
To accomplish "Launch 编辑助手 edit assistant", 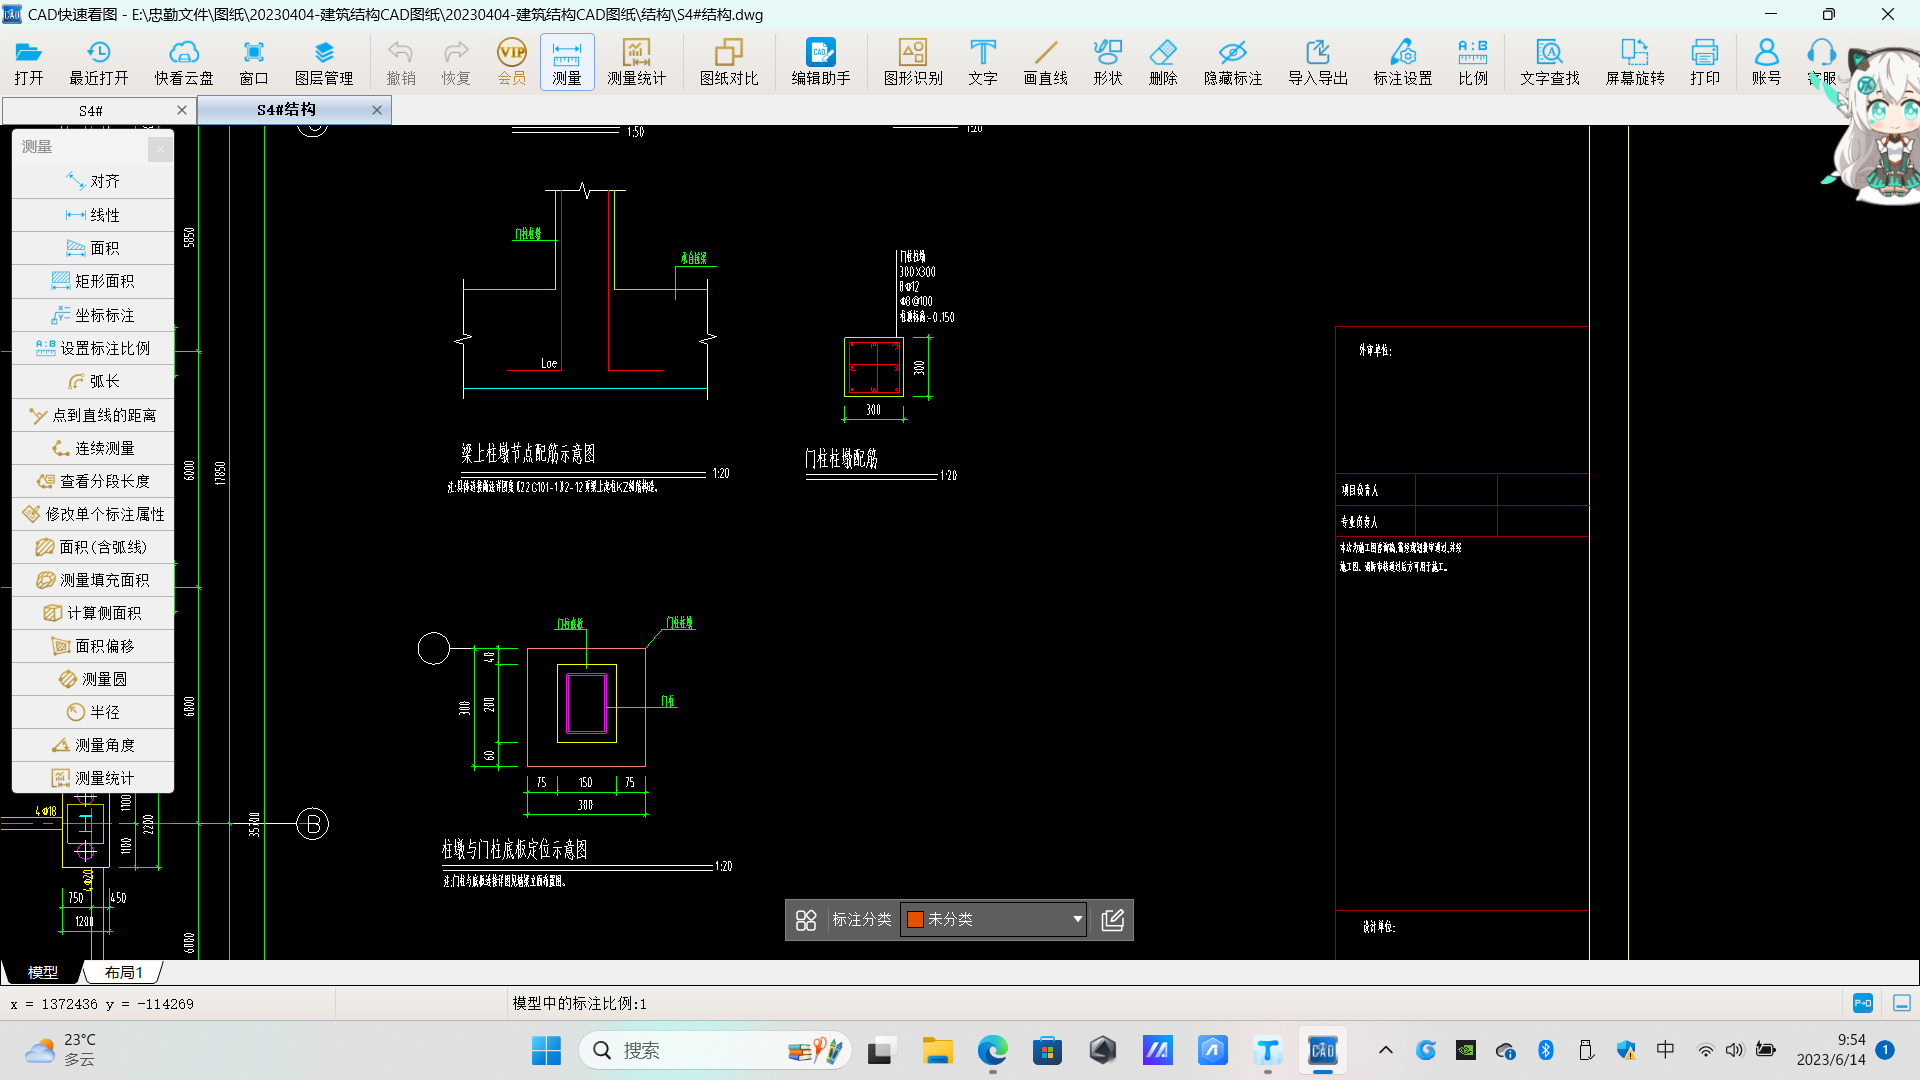I will pos(821,62).
